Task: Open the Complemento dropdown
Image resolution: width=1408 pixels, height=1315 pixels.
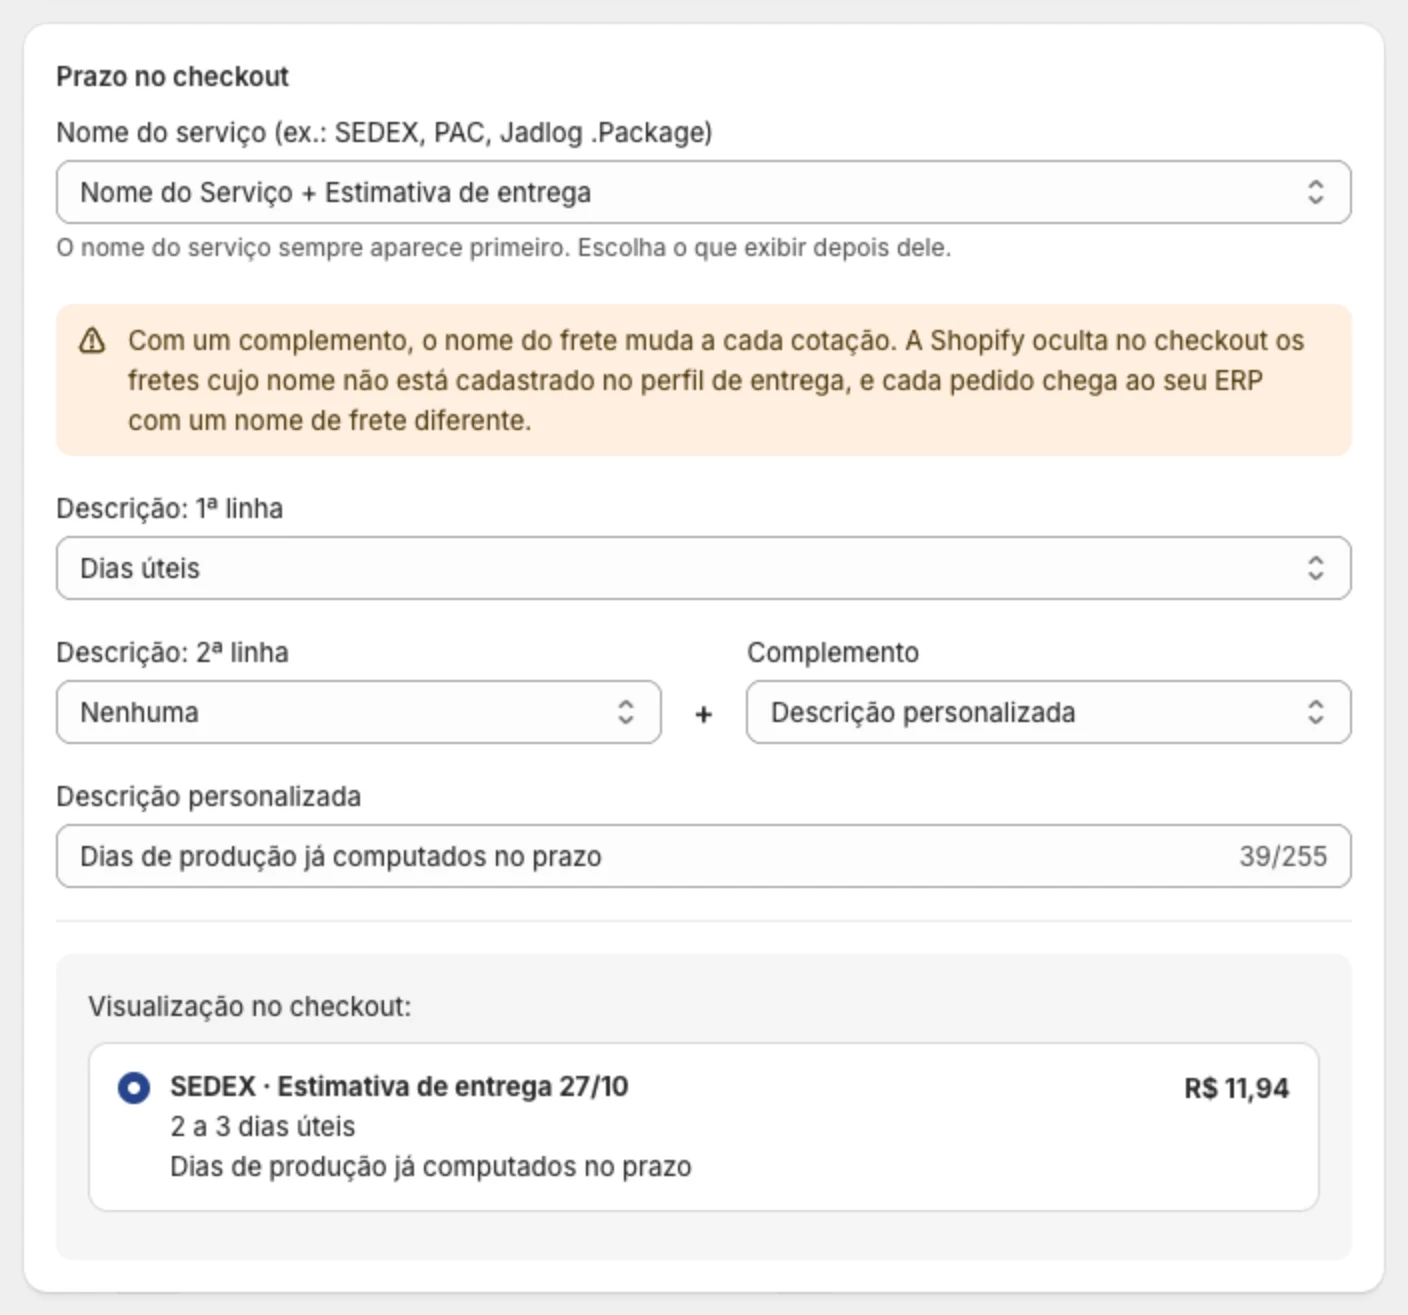Action: tap(1048, 712)
